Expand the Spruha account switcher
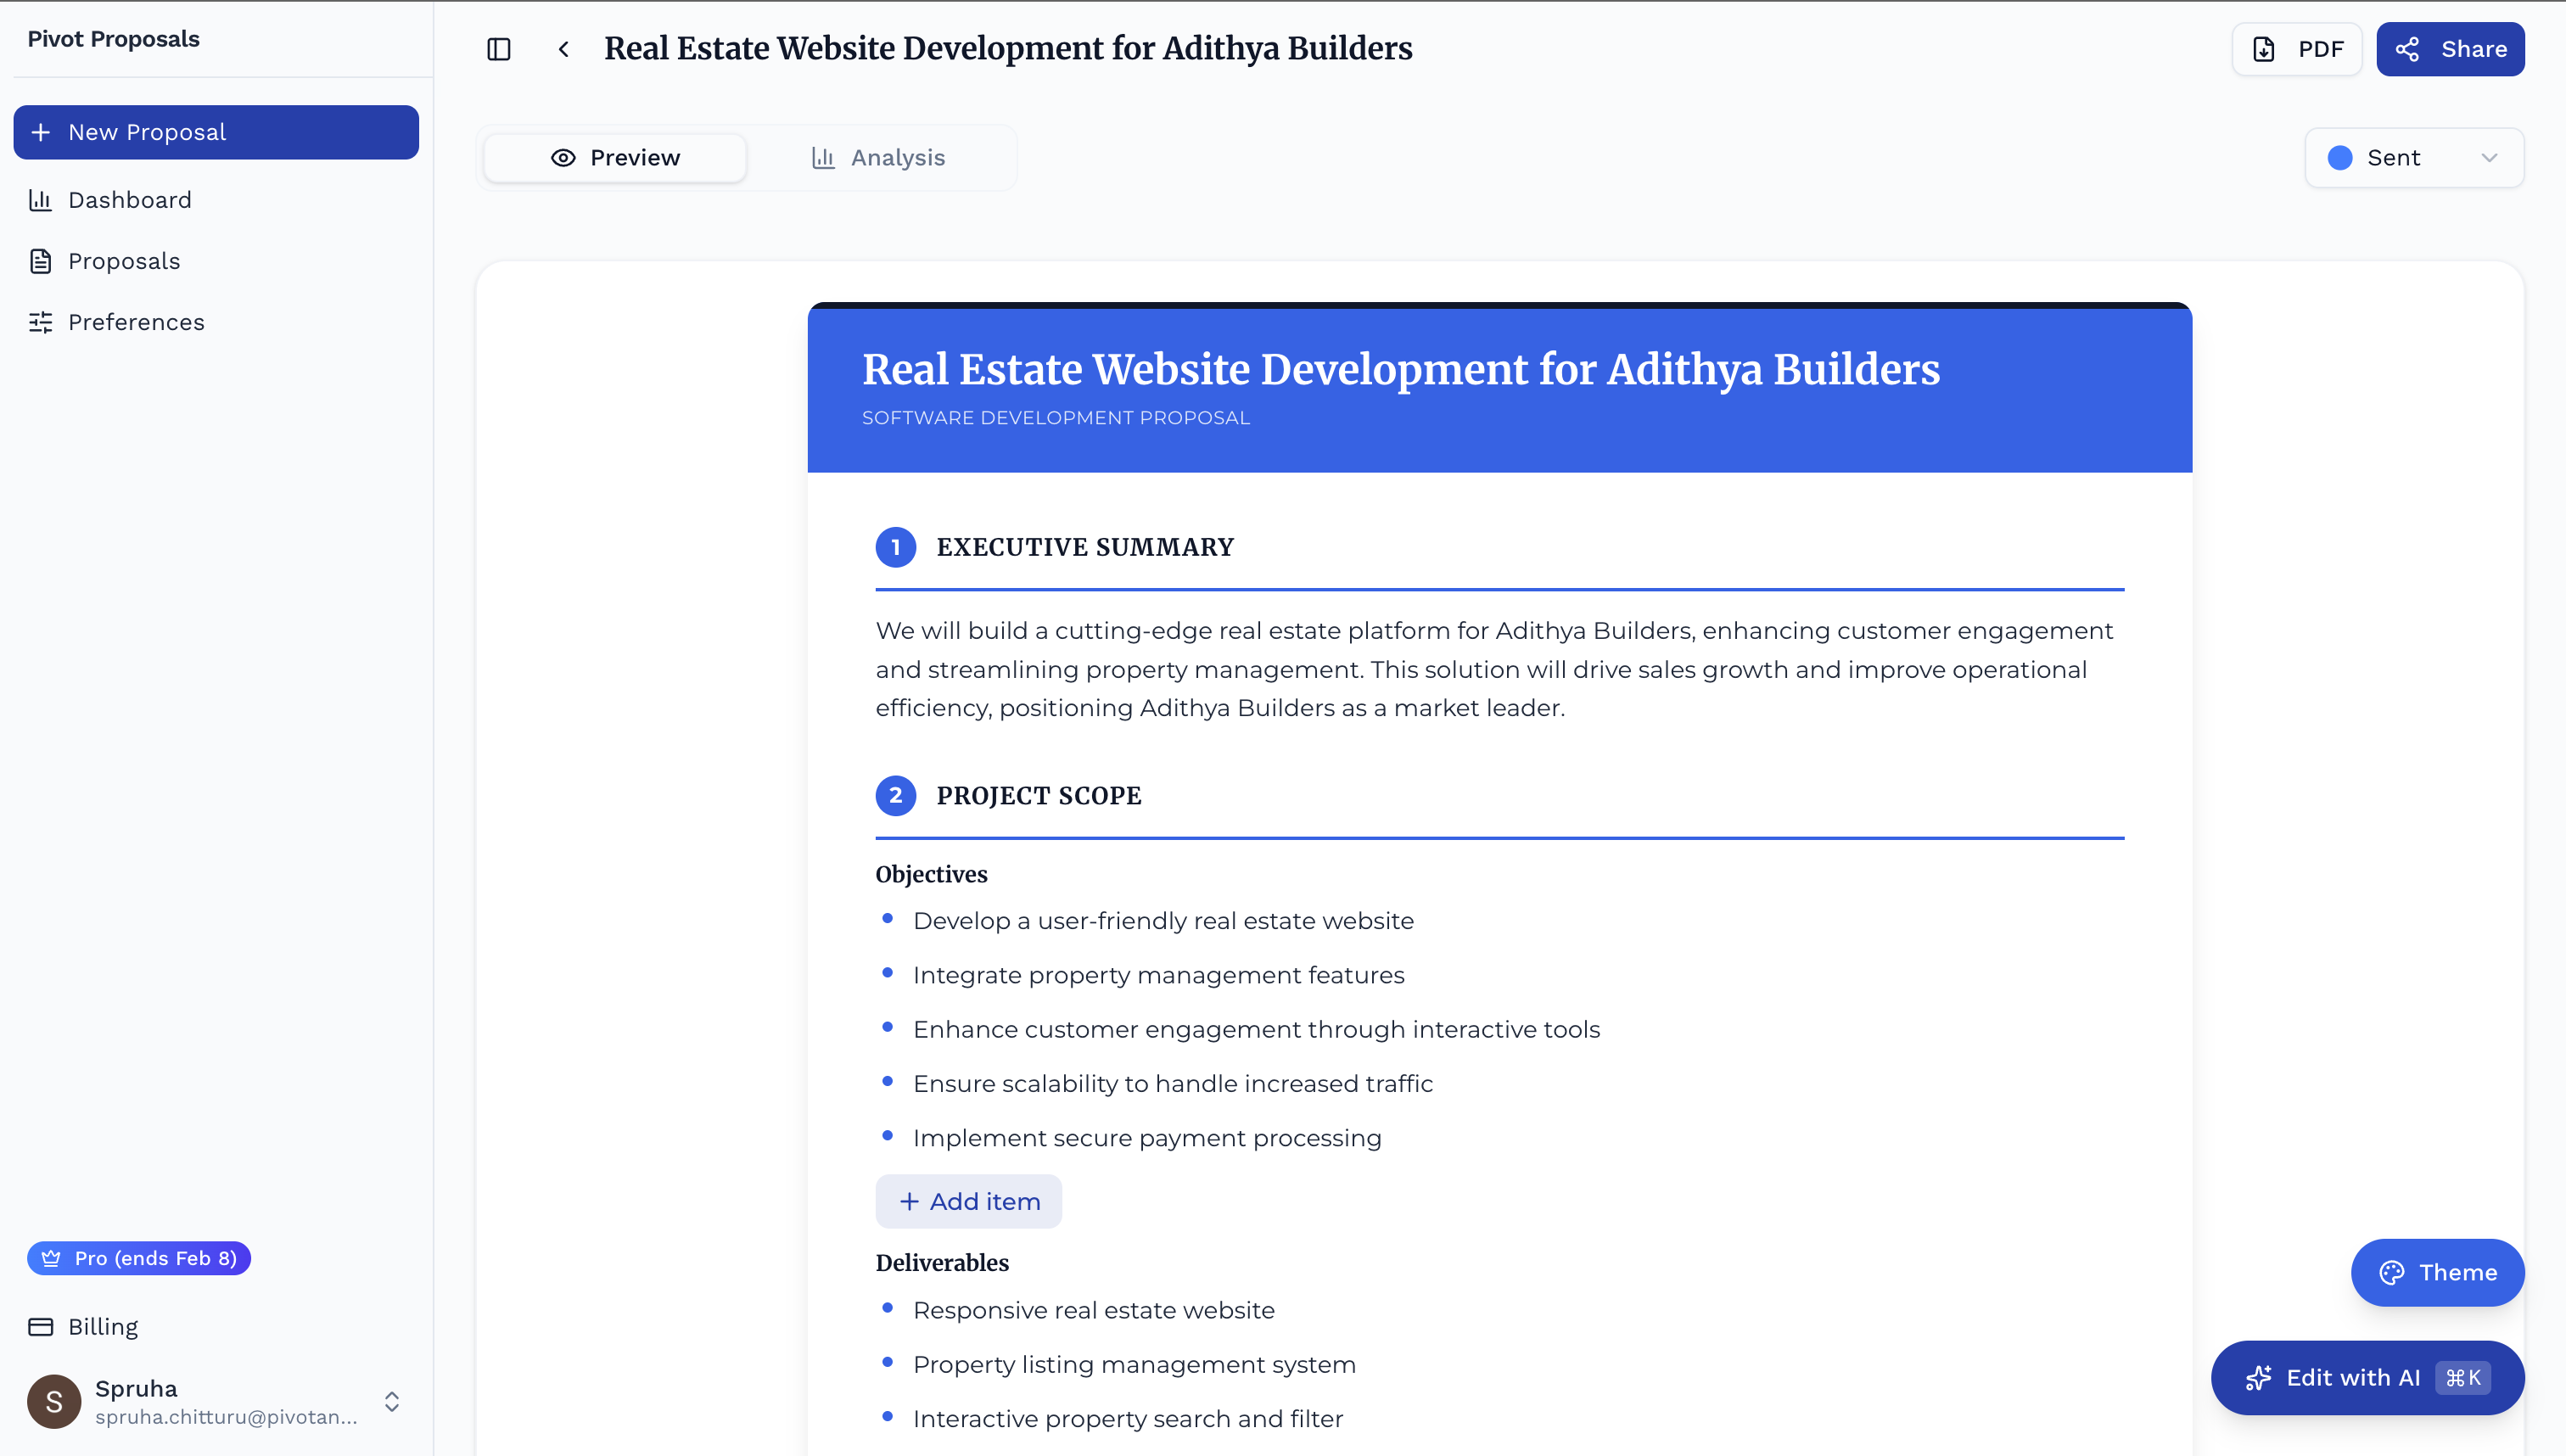Image resolution: width=2566 pixels, height=1456 pixels. pyautogui.click(x=392, y=1401)
